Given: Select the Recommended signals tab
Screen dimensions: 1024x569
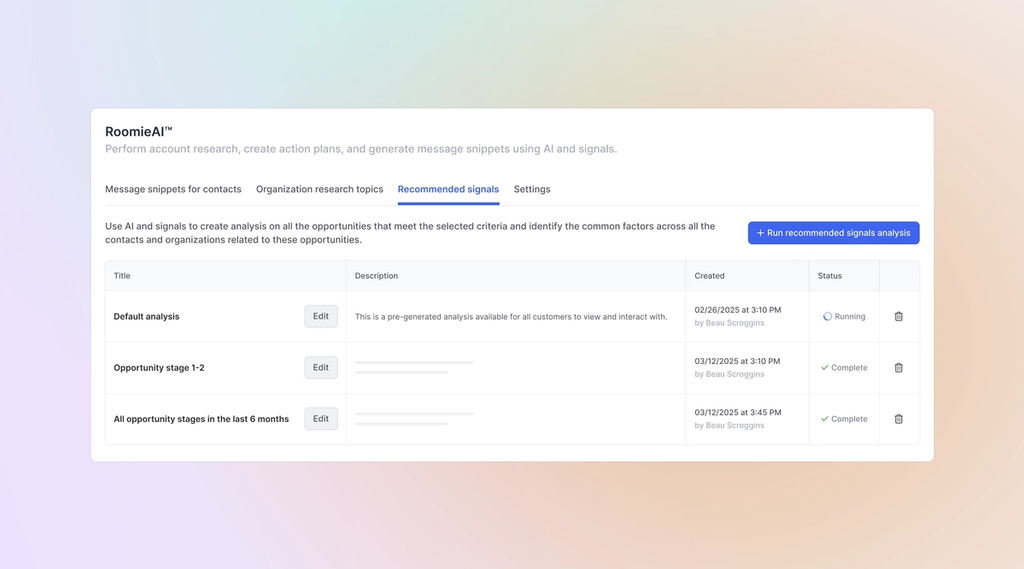Looking at the screenshot, I should pyautogui.click(x=448, y=189).
